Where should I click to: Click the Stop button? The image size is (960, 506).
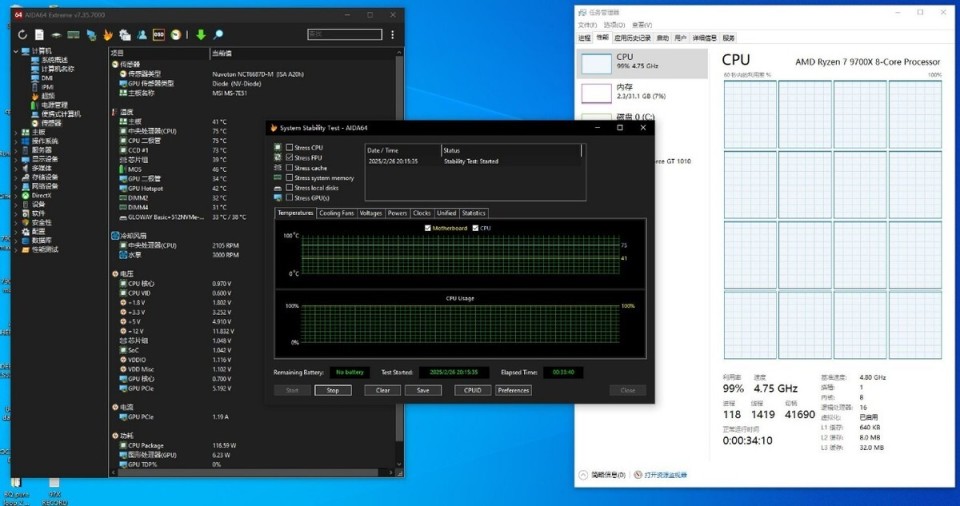(x=332, y=390)
